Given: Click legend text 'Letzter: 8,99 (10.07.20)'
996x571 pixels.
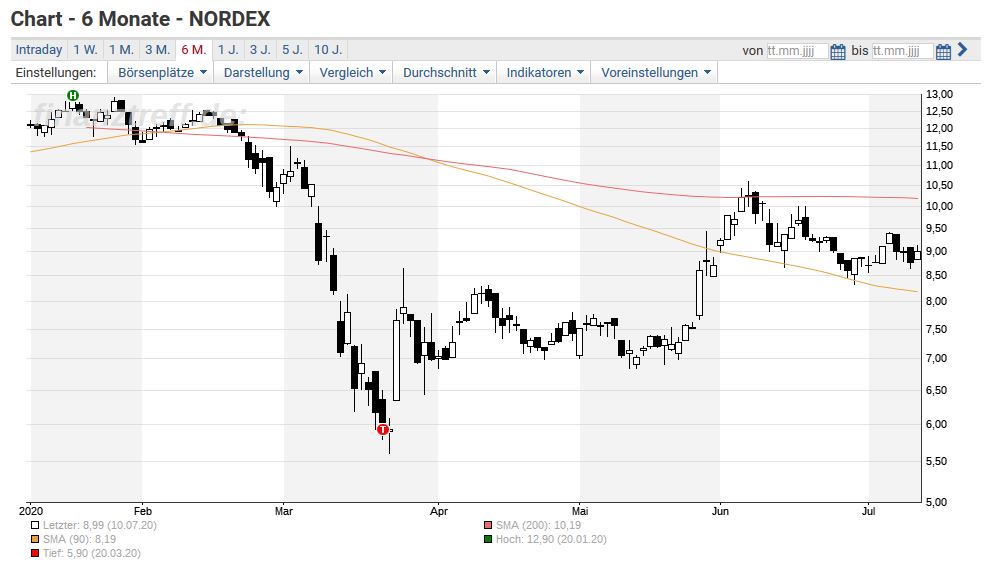Looking at the screenshot, I should pyautogui.click(x=100, y=525).
